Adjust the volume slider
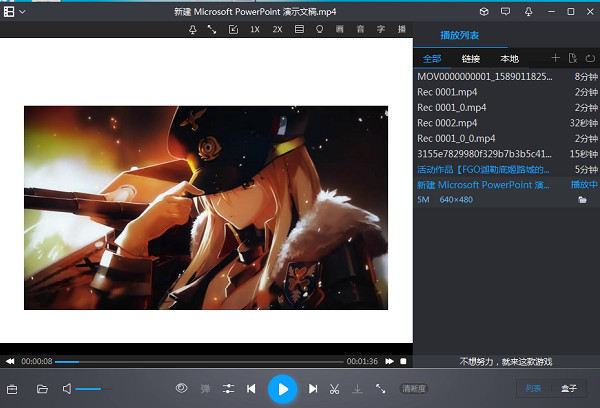This screenshot has height=408, width=600. 94,389
